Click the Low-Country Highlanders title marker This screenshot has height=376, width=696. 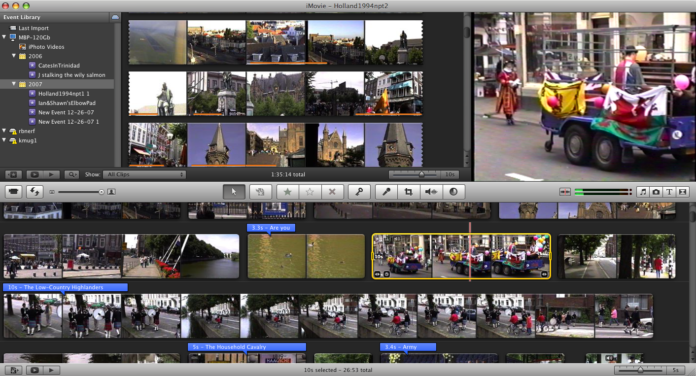pyautogui.click(x=65, y=287)
